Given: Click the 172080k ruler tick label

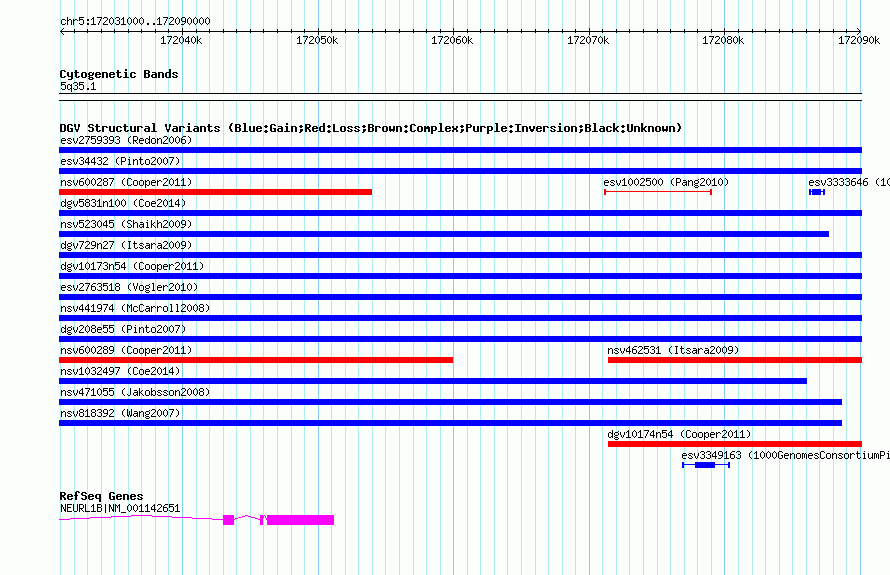Looking at the screenshot, I should pos(723,40).
